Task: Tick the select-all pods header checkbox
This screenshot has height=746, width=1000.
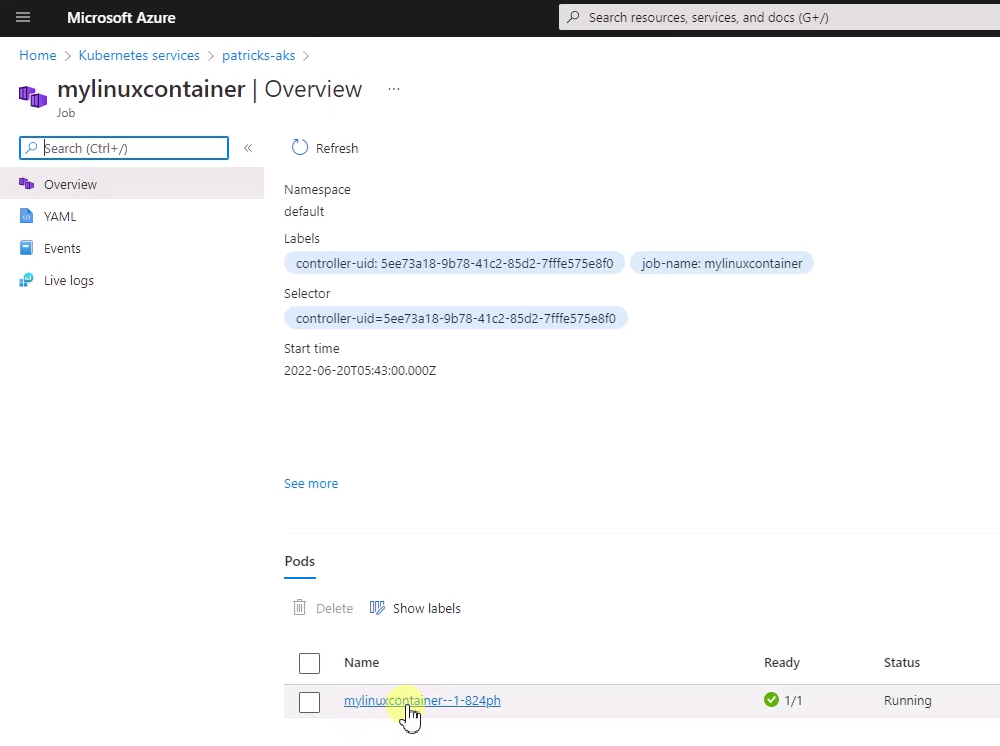Action: 309,663
